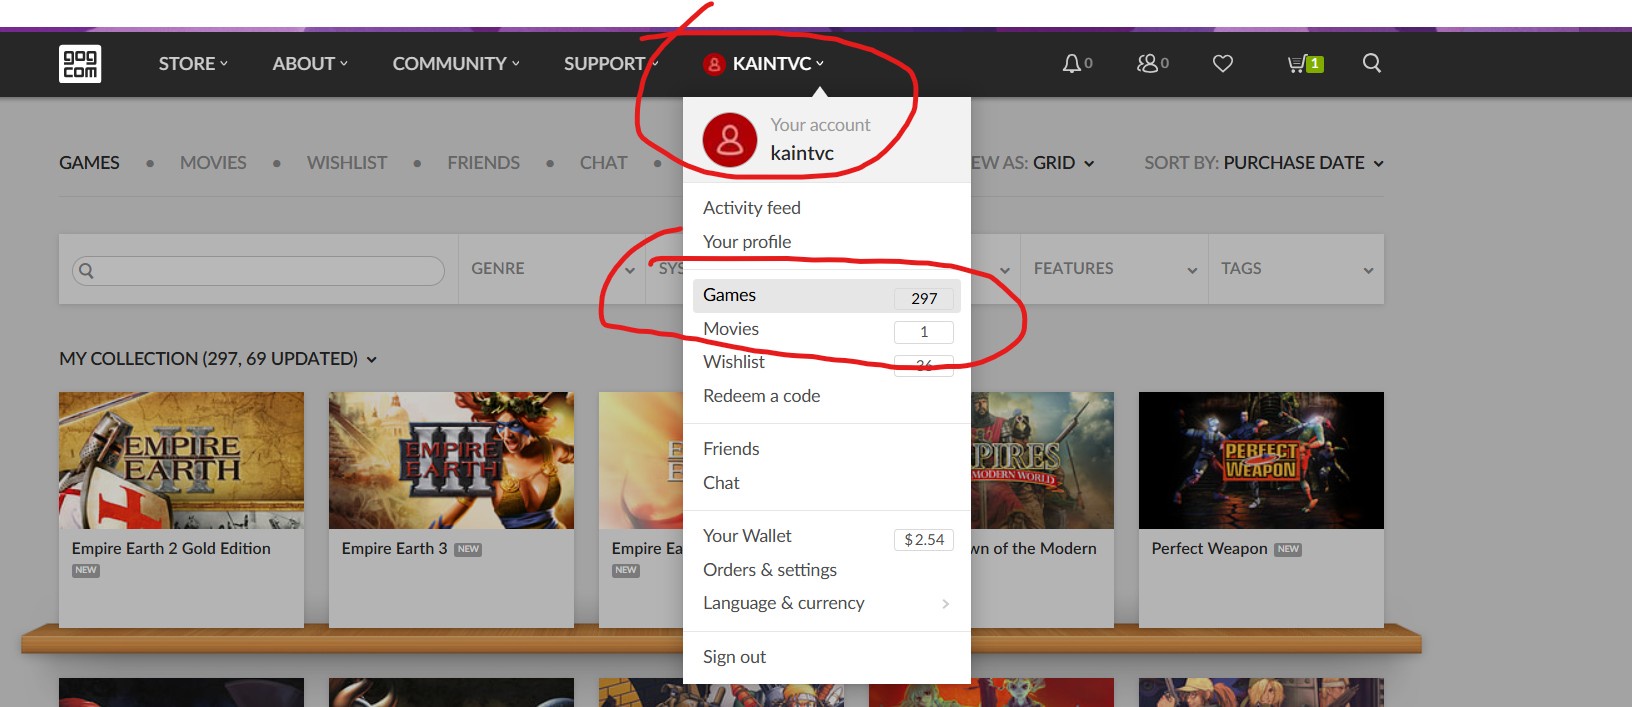Open Activity feed menu entry
This screenshot has height=707, width=1632.
(x=827, y=208)
